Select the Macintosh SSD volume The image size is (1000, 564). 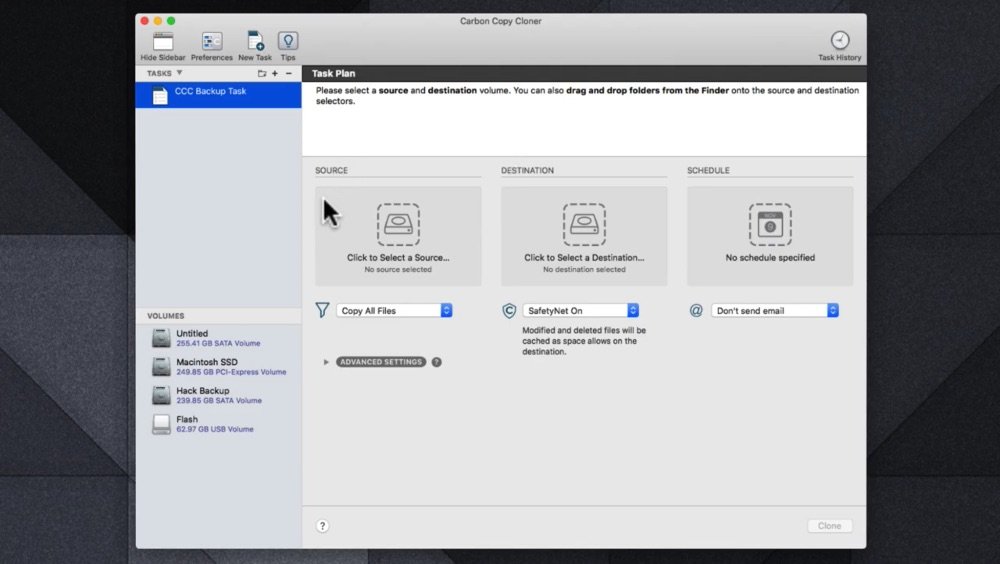tap(218, 367)
